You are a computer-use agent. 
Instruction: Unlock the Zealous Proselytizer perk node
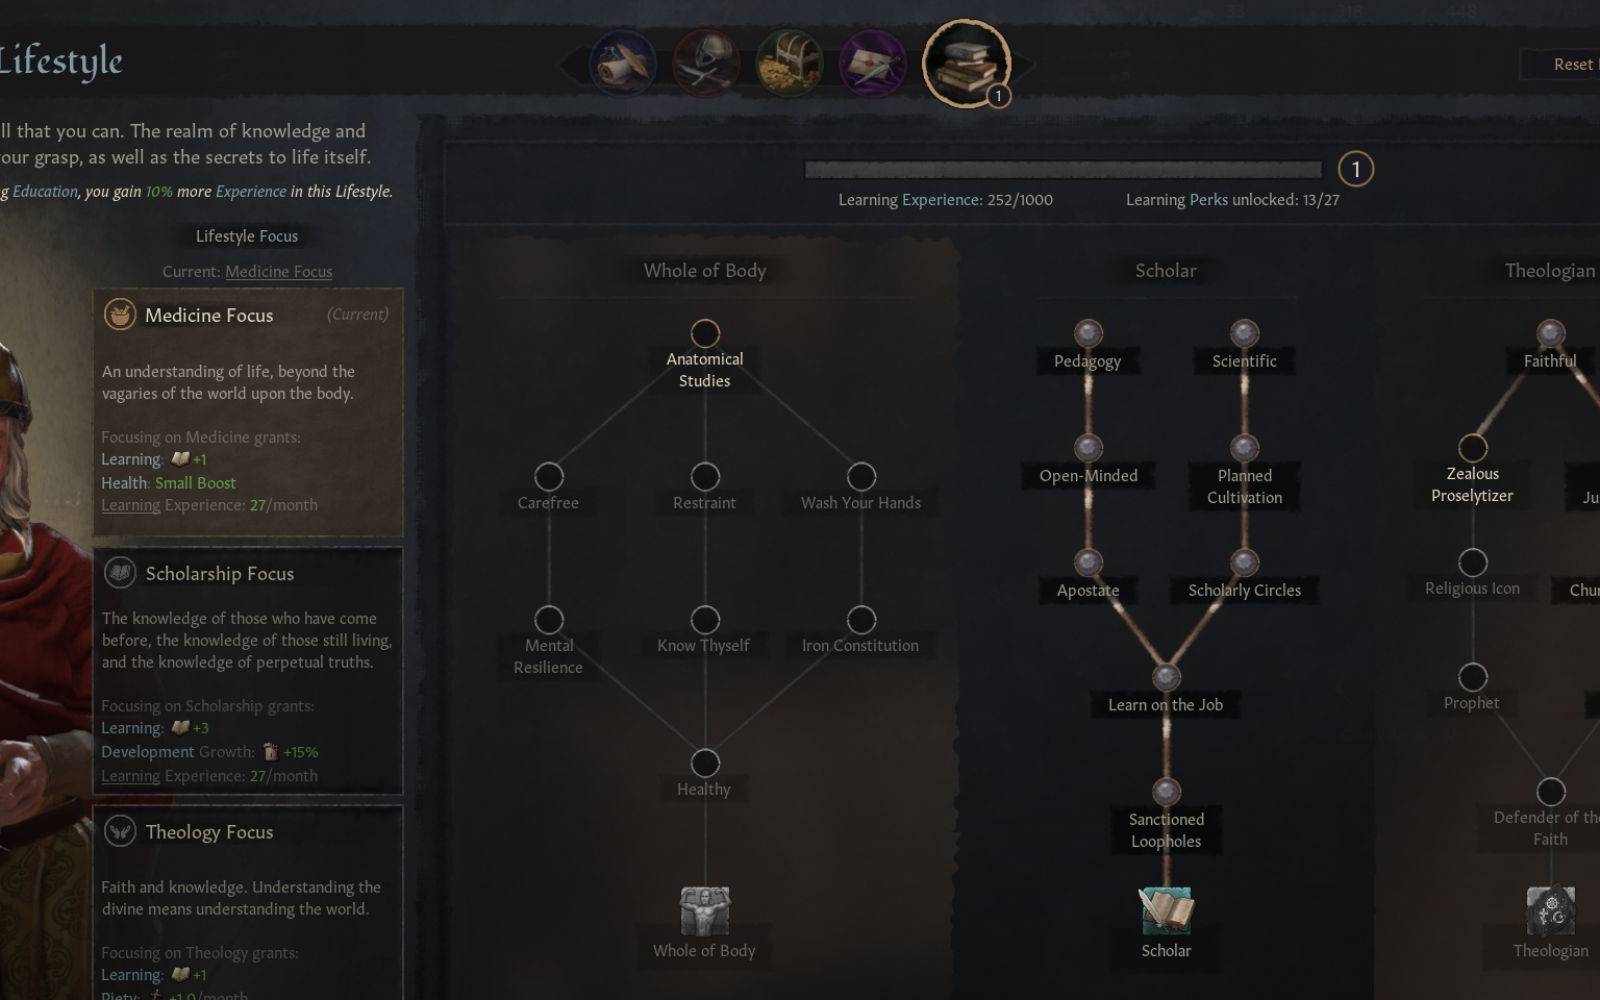1472,448
